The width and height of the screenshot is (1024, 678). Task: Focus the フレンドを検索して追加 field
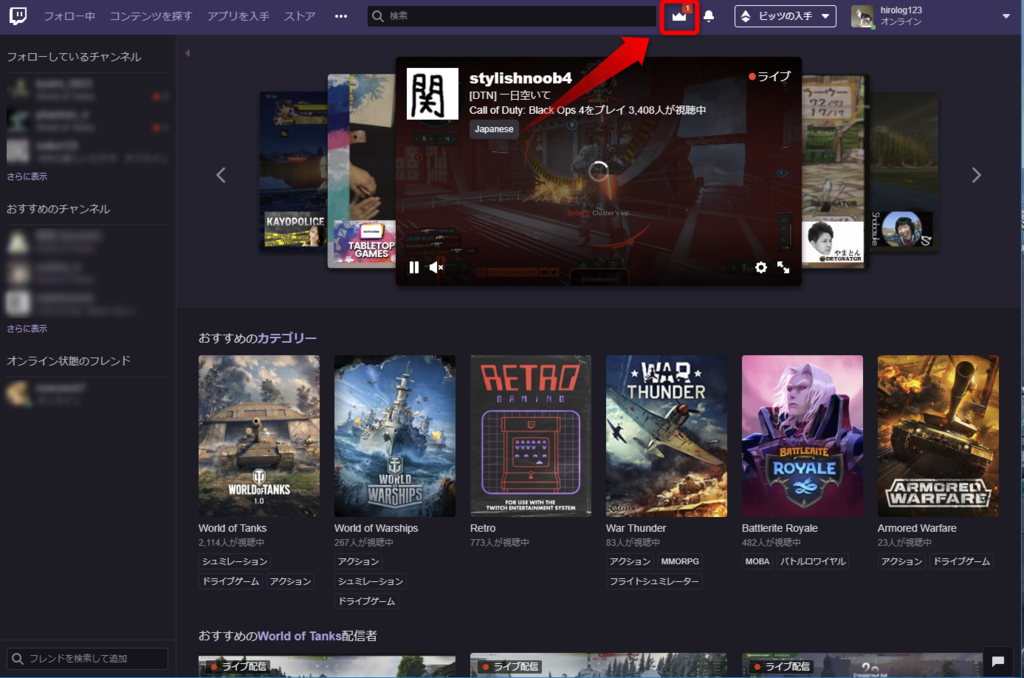coord(88,658)
